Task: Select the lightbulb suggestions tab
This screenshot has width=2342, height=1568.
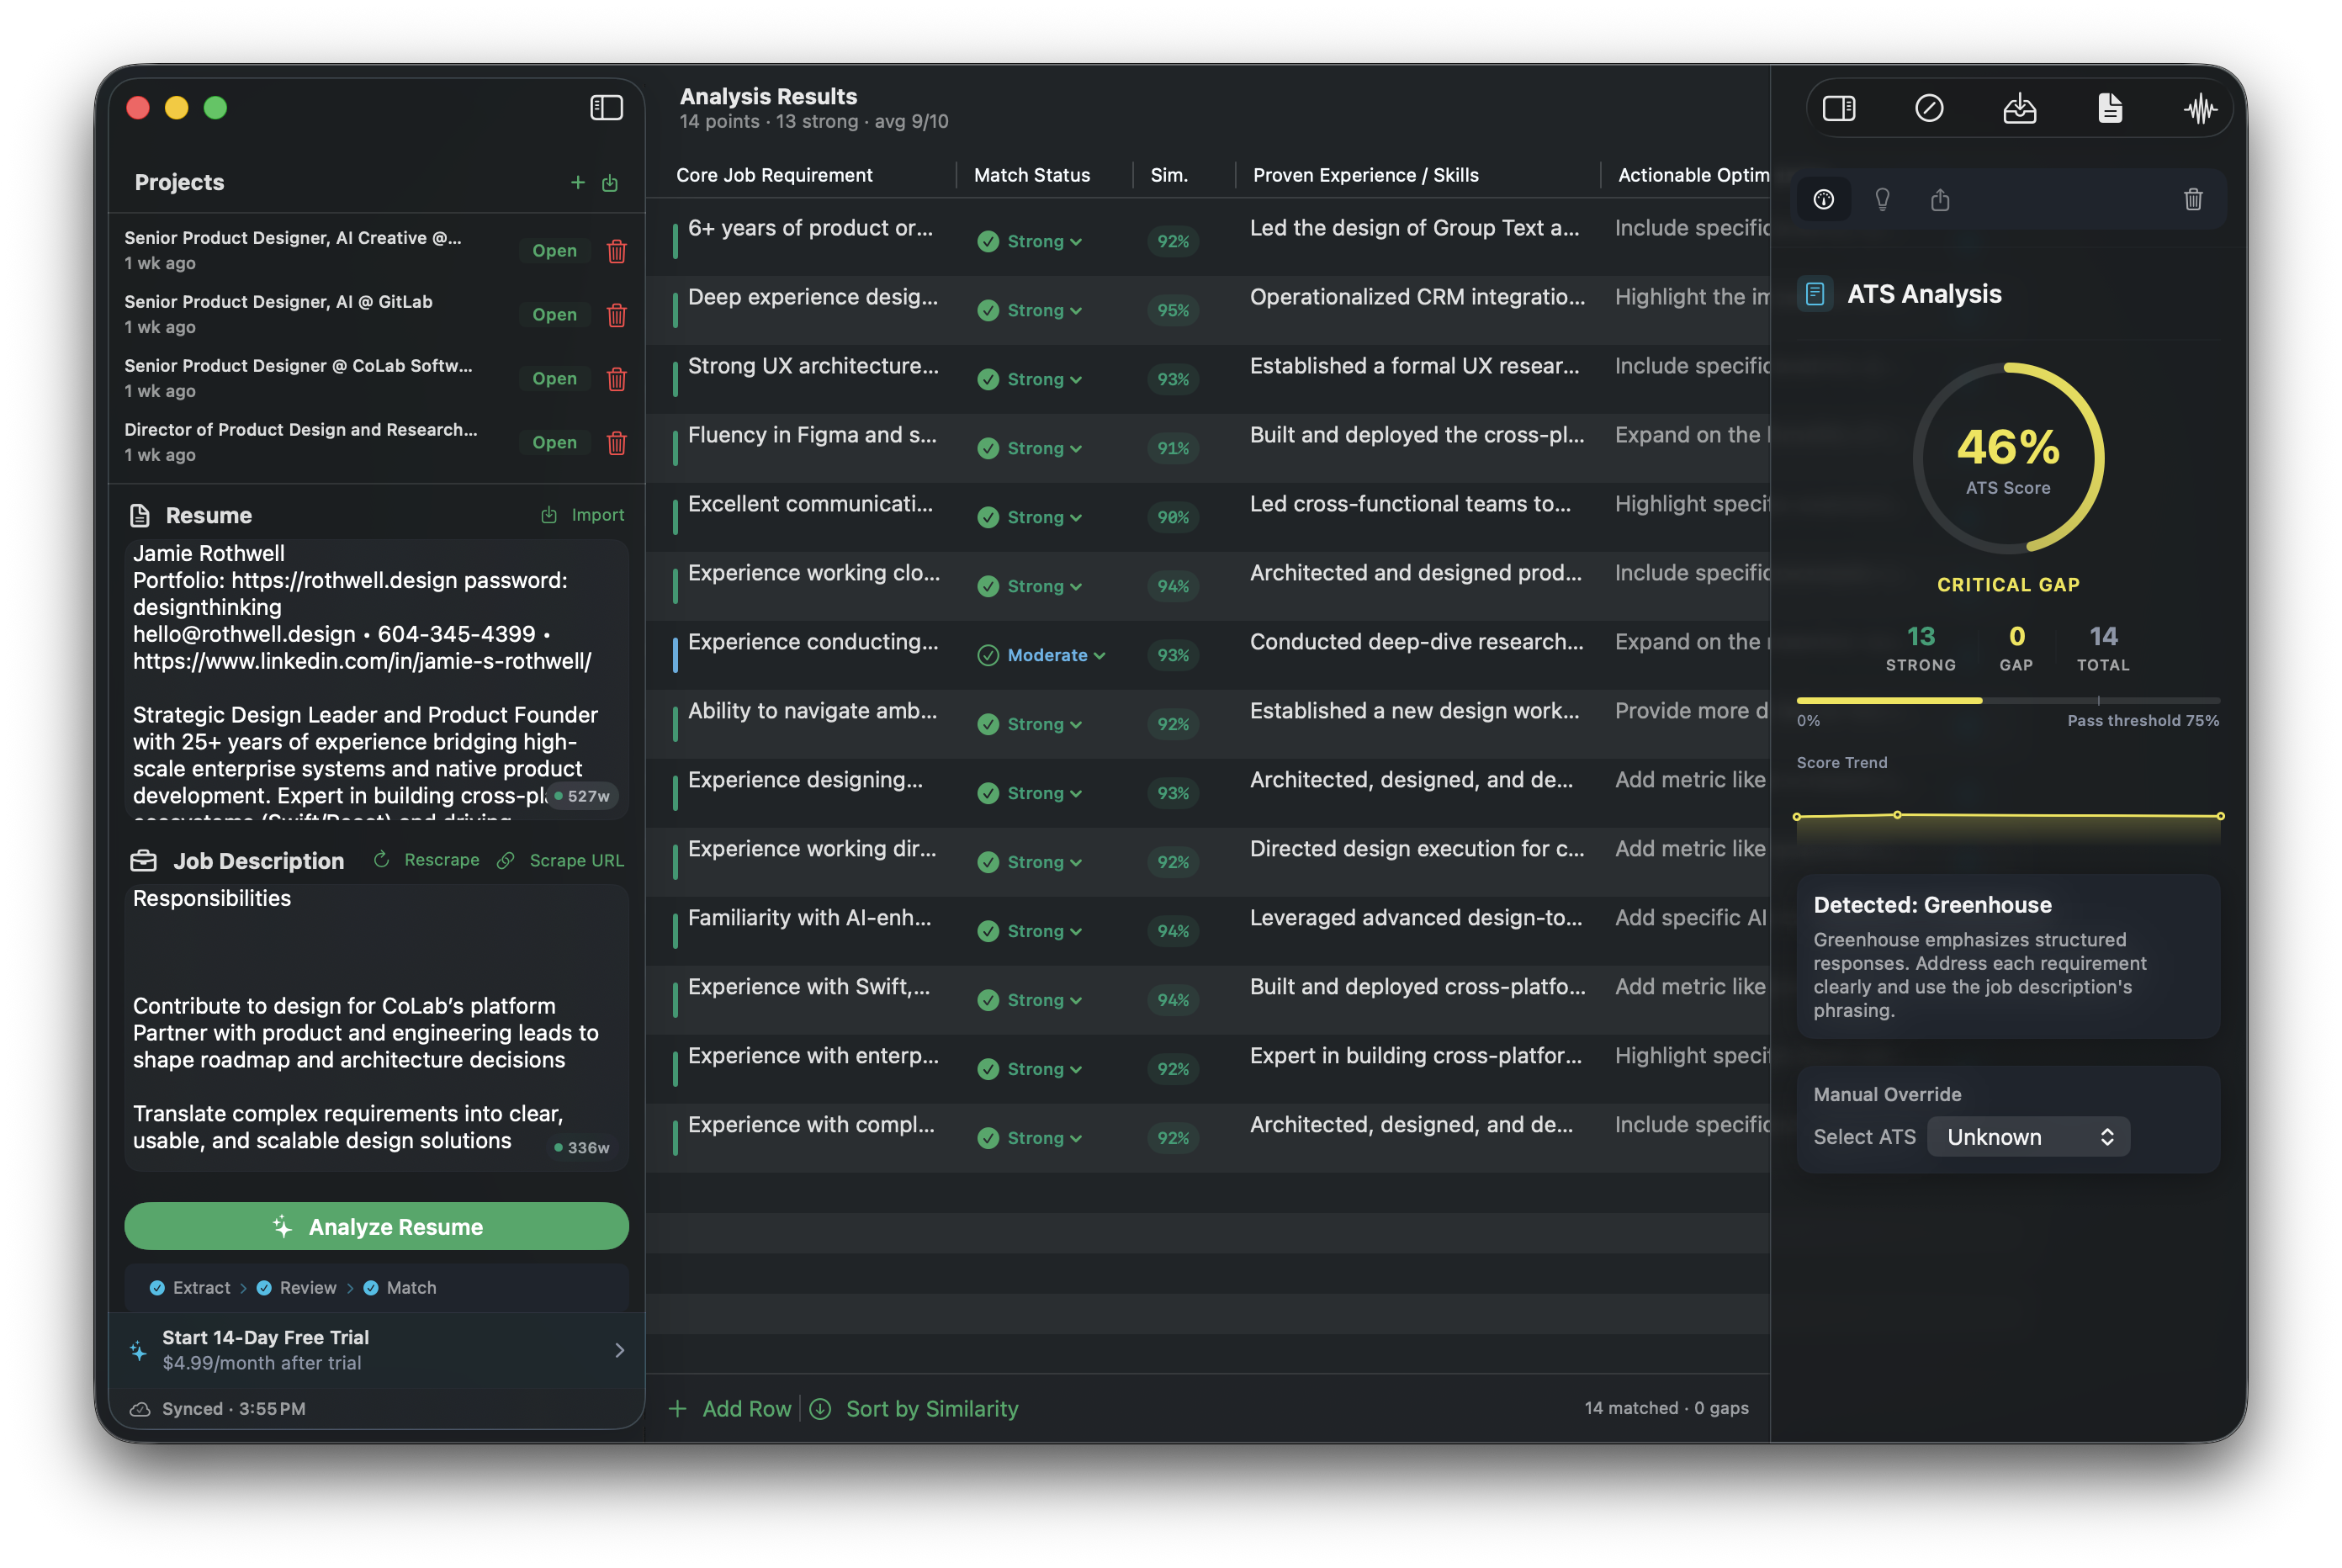Action: tap(1882, 199)
